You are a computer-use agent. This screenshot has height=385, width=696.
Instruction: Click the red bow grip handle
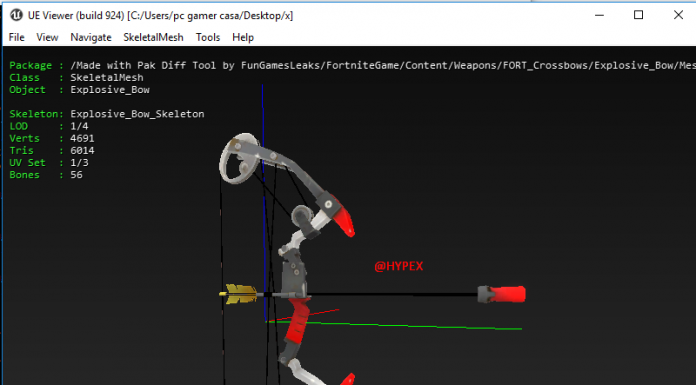297,321
